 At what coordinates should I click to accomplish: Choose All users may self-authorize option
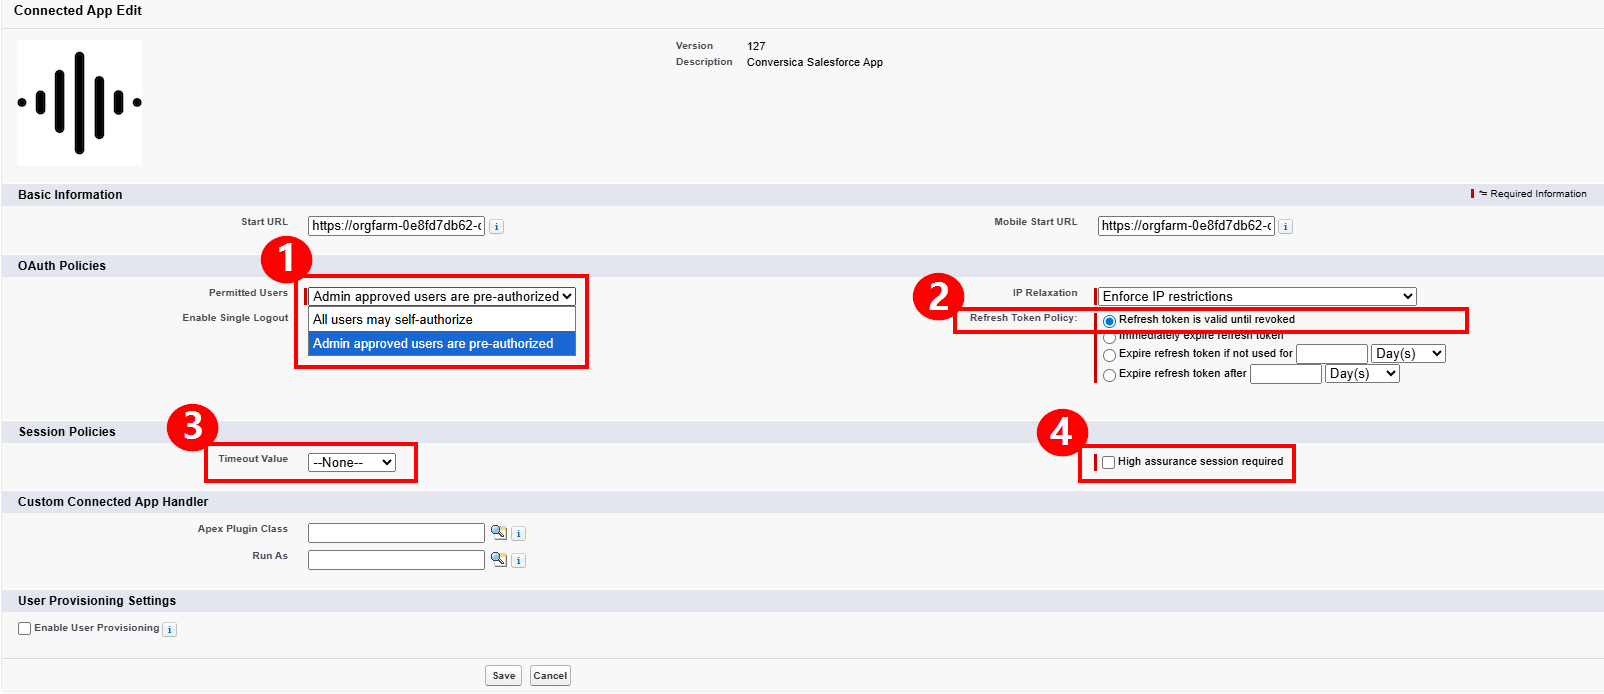(440, 320)
